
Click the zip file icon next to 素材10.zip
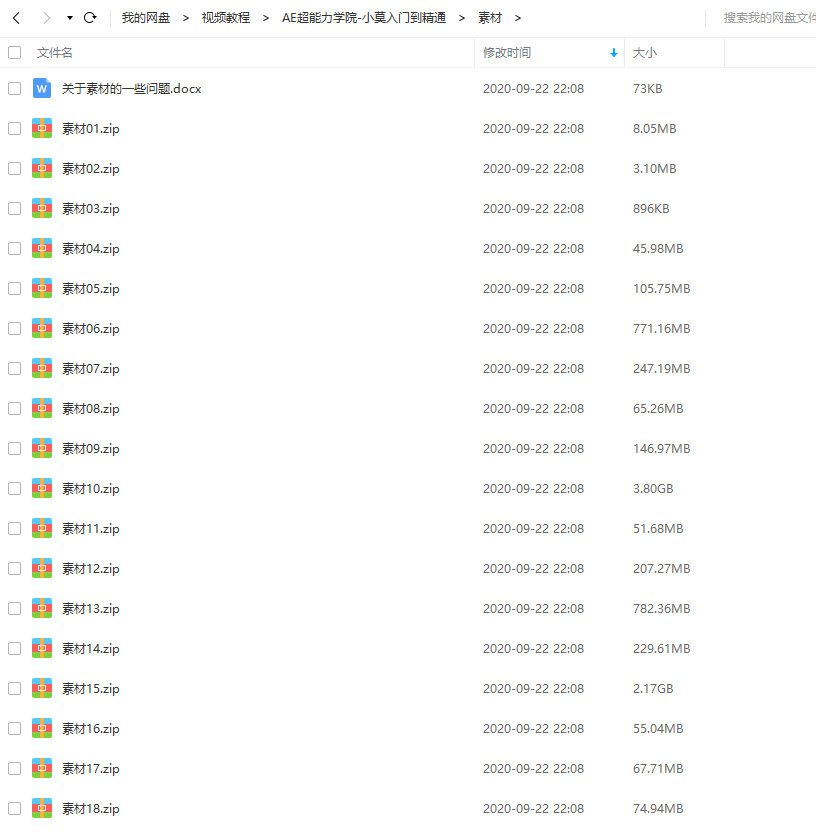[x=41, y=488]
